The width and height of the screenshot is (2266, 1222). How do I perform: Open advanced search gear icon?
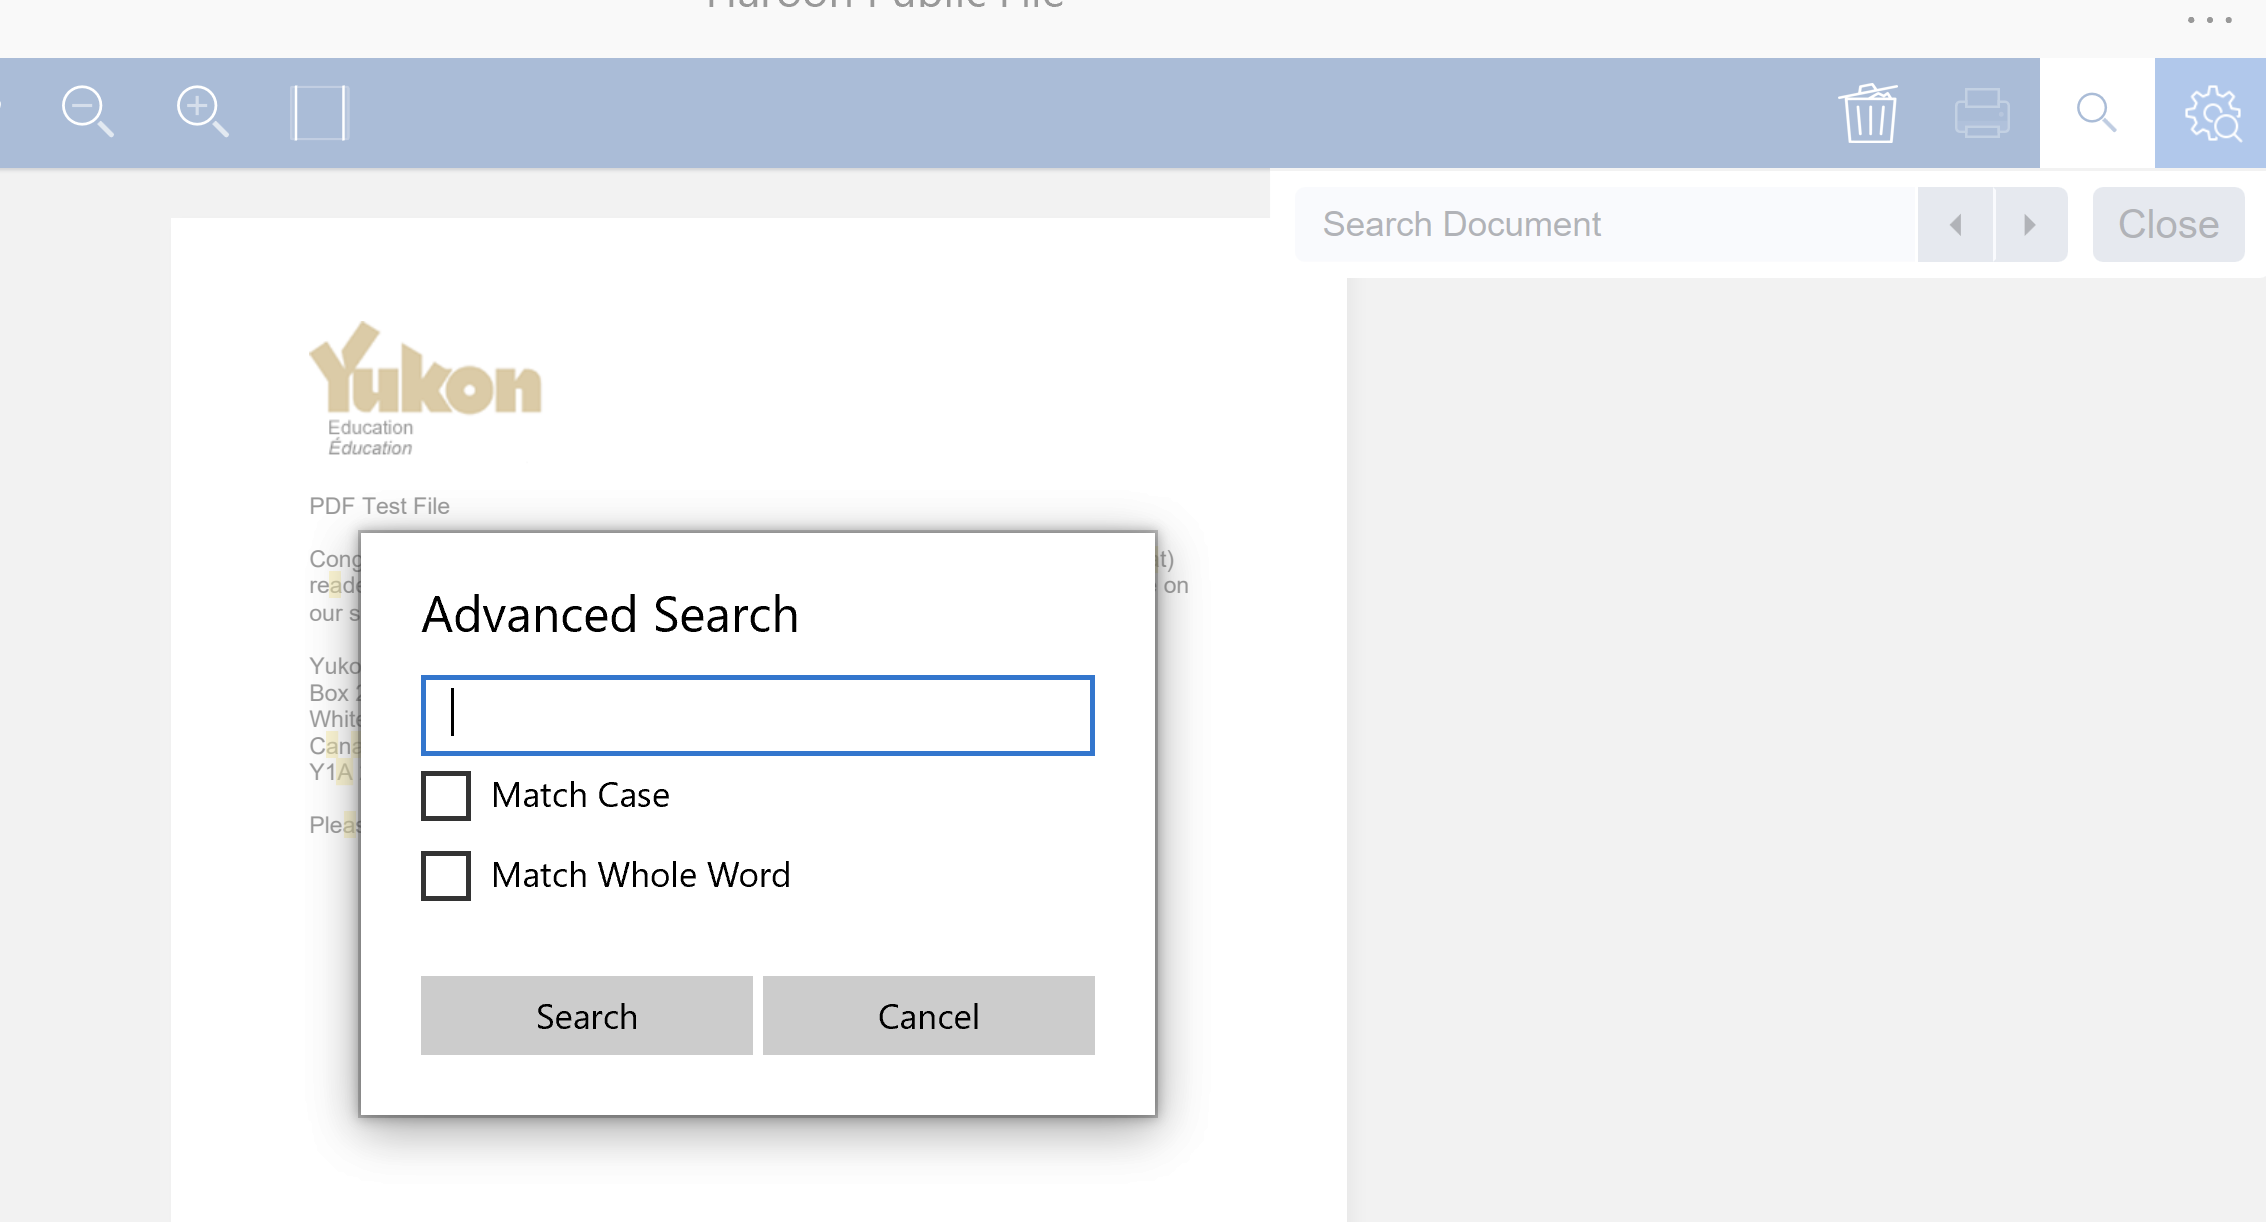[2212, 113]
